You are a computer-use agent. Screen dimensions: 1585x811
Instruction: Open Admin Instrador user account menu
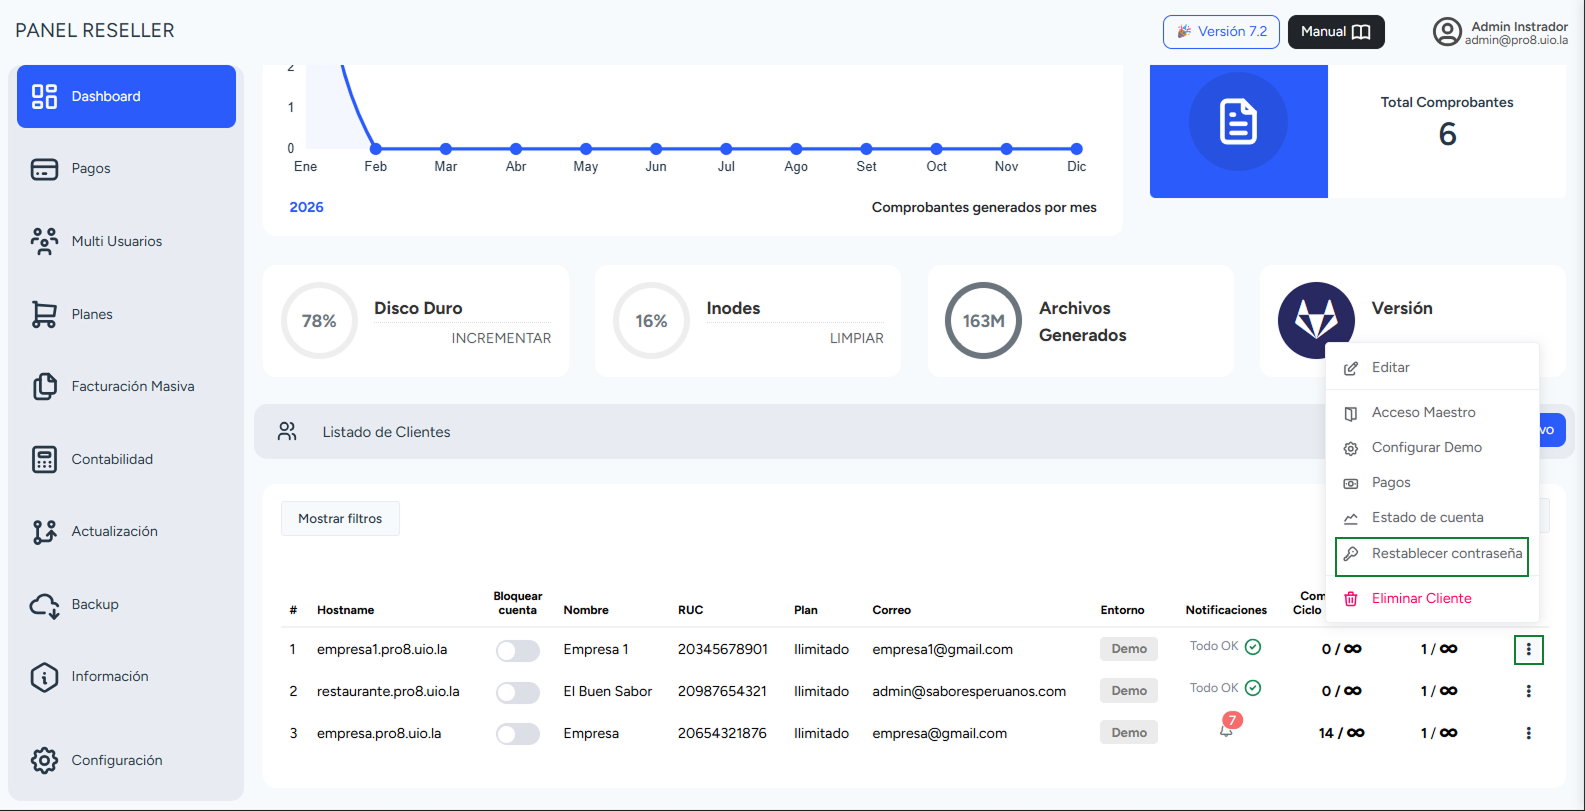pos(1500,32)
